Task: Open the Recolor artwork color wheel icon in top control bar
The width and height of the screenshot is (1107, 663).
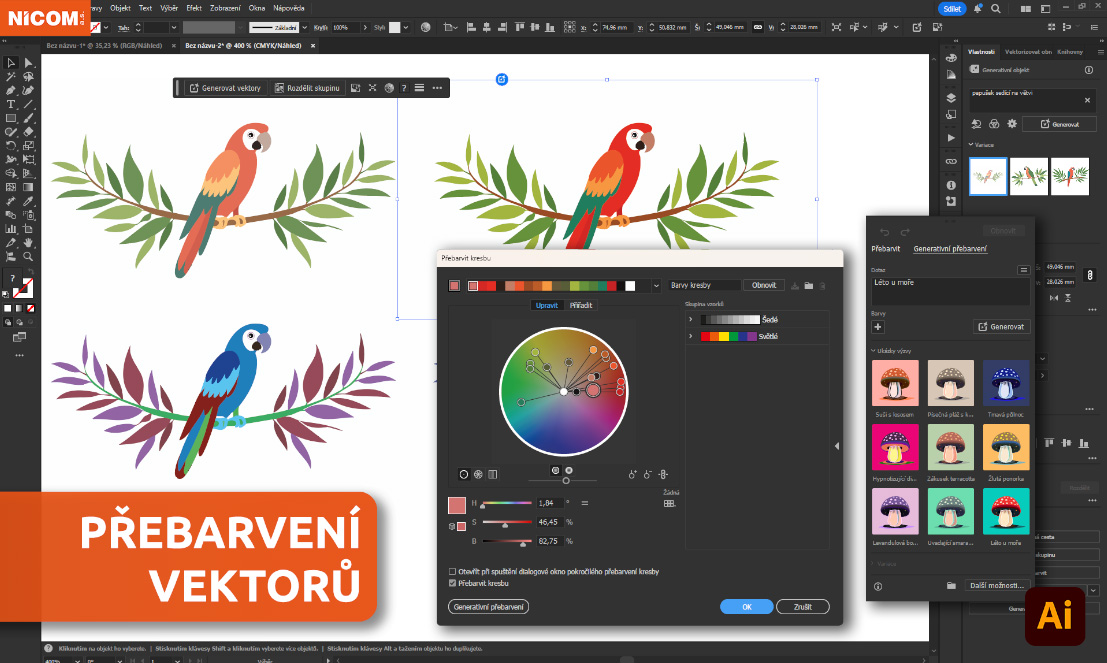Action: click(x=425, y=28)
